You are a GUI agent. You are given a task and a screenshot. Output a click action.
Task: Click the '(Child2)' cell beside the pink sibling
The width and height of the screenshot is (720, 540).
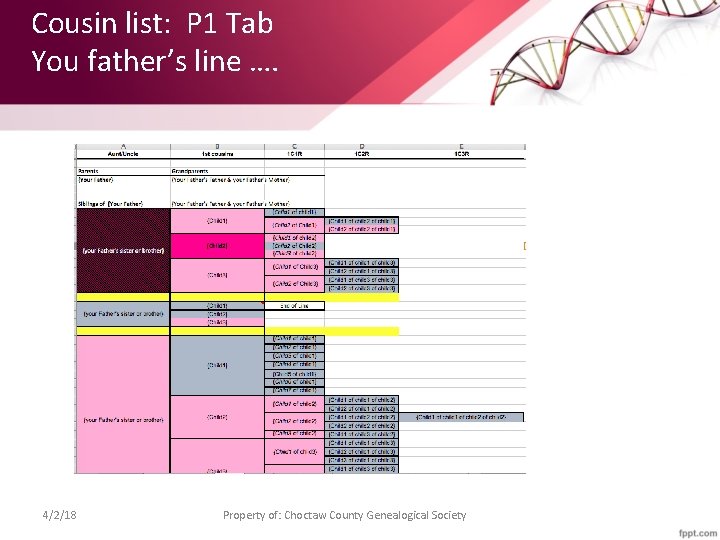click(217, 417)
